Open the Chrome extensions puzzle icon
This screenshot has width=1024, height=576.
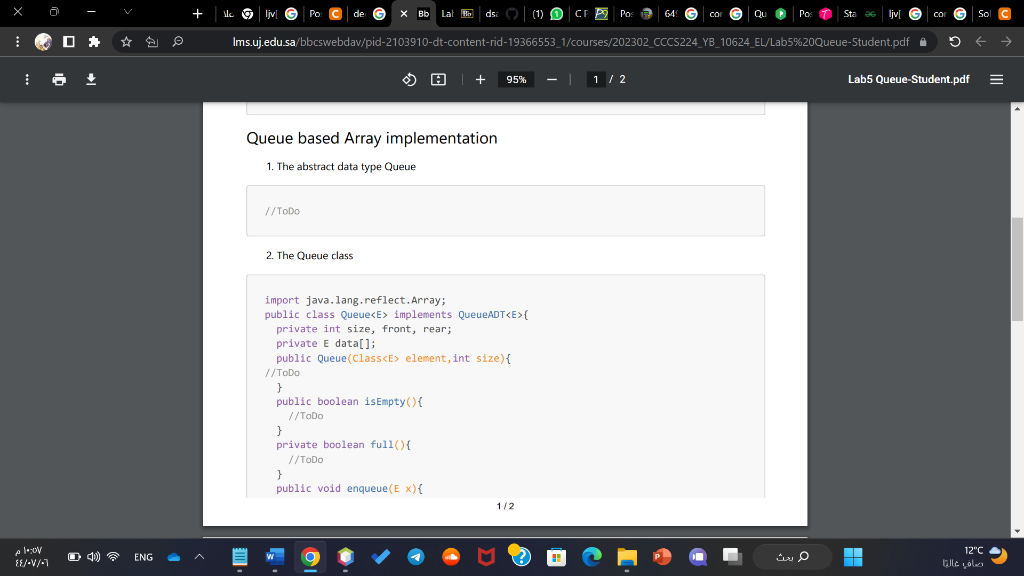click(94, 41)
